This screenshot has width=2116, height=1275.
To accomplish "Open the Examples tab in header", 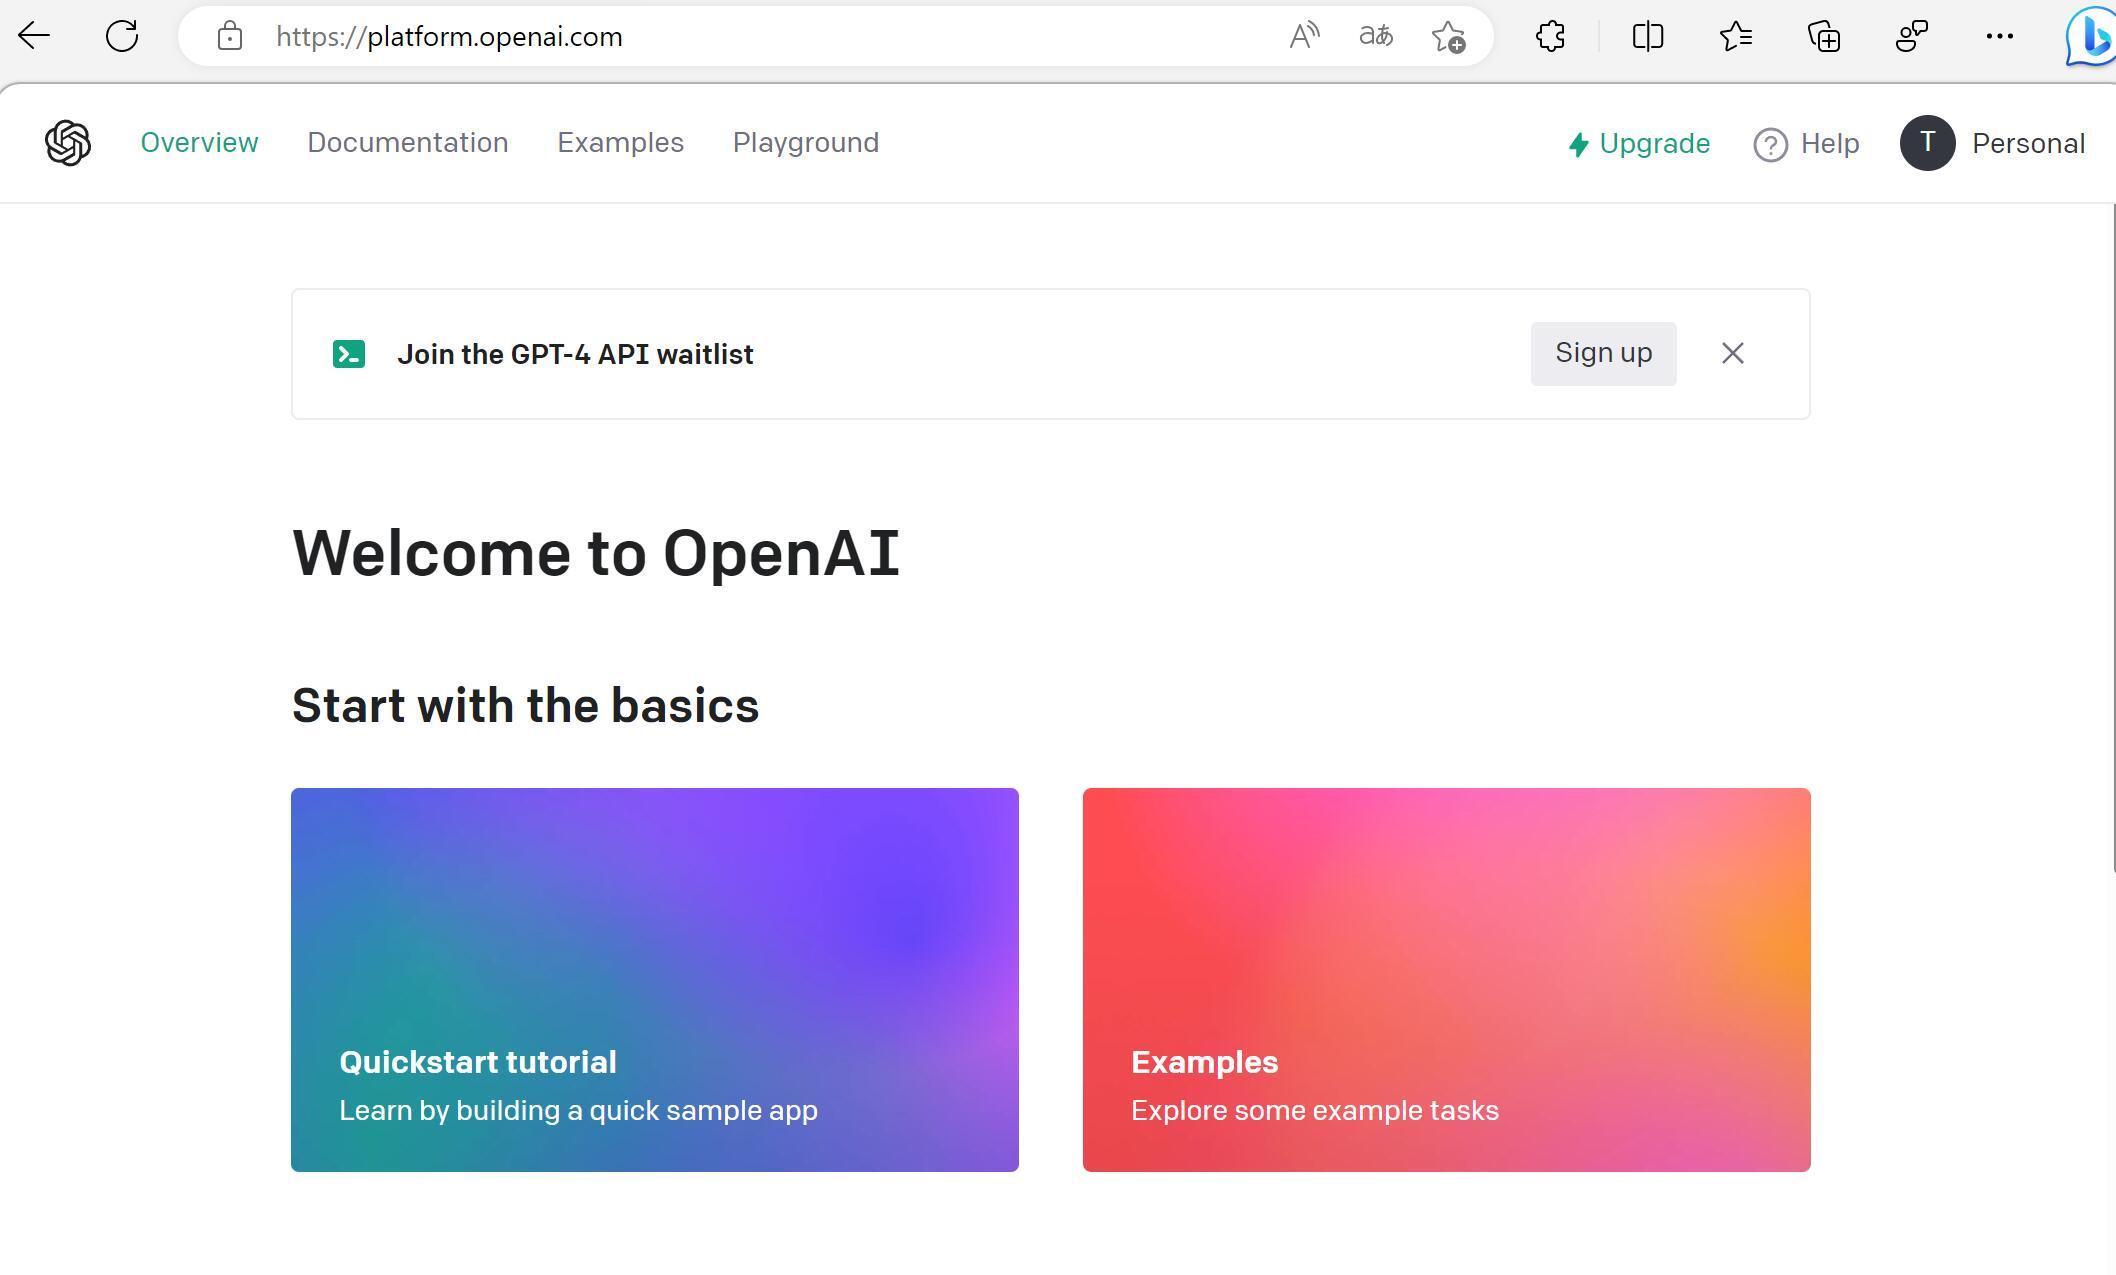I will 621,143.
